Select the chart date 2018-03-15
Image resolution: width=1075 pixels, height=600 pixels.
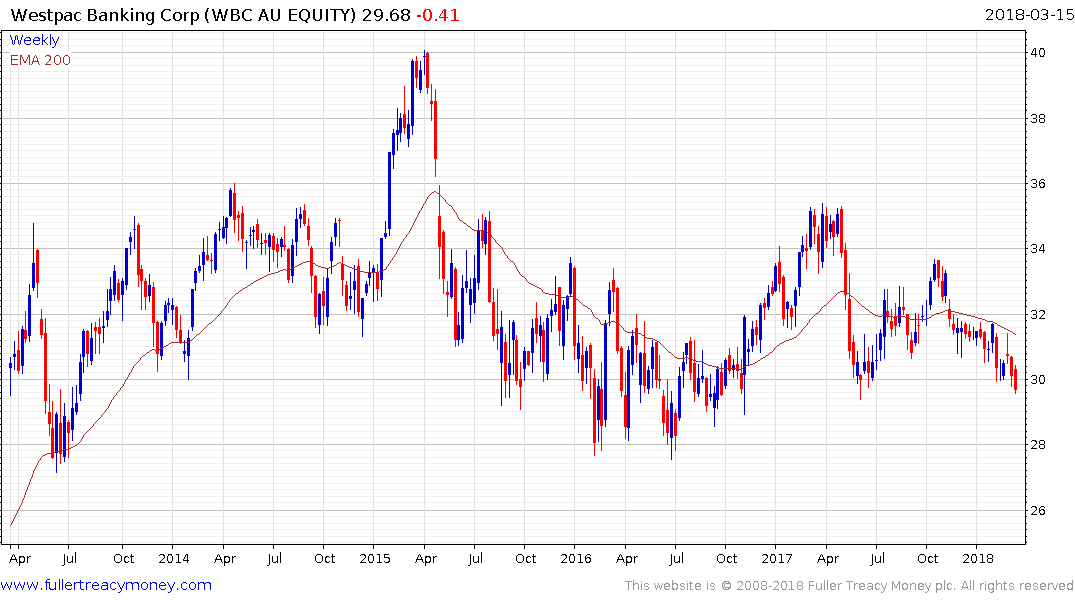pos(1029,15)
